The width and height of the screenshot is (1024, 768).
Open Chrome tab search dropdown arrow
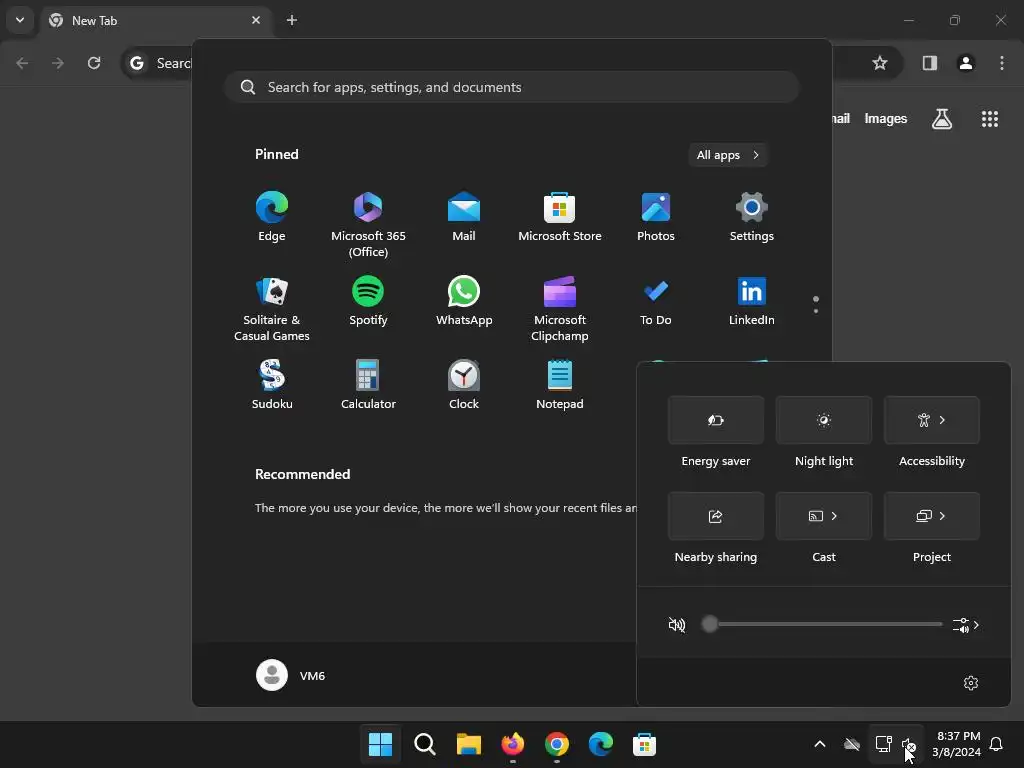pyautogui.click(x=20, y=20)
